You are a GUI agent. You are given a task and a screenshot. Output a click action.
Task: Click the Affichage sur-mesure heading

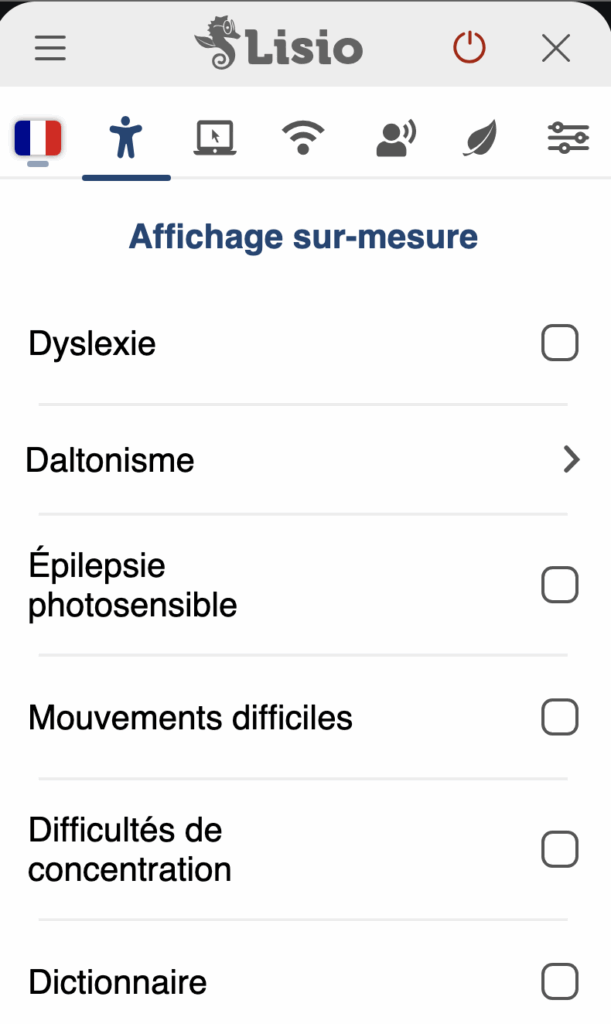click(302, 237)
